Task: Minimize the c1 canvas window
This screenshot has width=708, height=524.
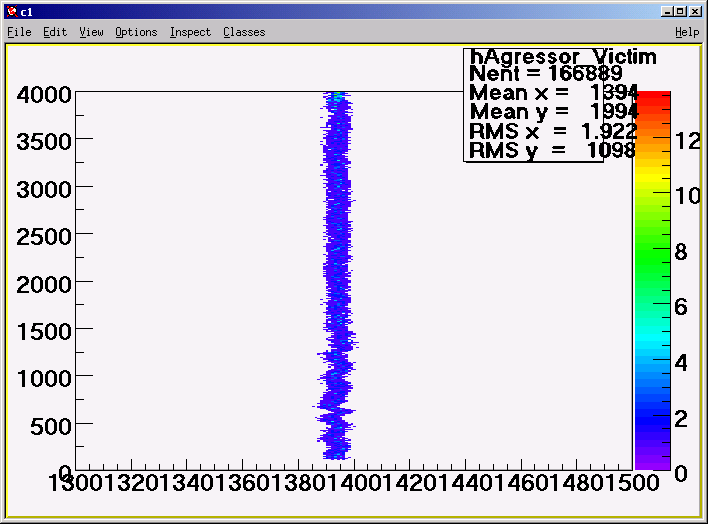Action: 666,12
